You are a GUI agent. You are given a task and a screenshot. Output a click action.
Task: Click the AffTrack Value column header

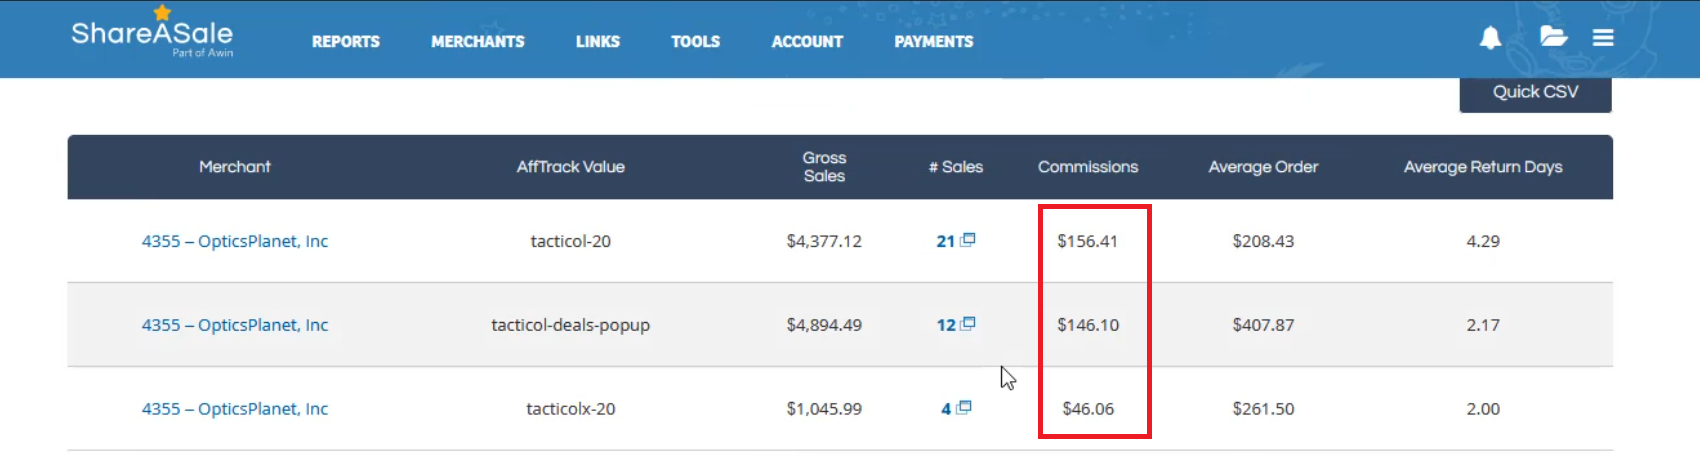pos(570,167)
